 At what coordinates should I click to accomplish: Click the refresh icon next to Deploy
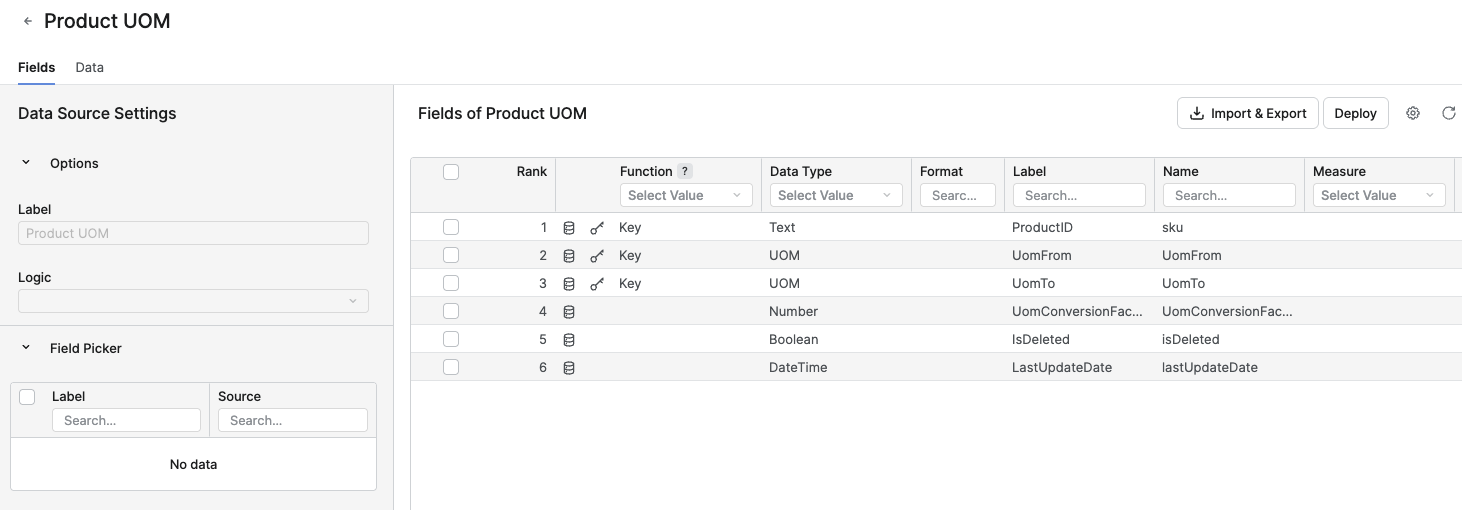point(1448,113)
